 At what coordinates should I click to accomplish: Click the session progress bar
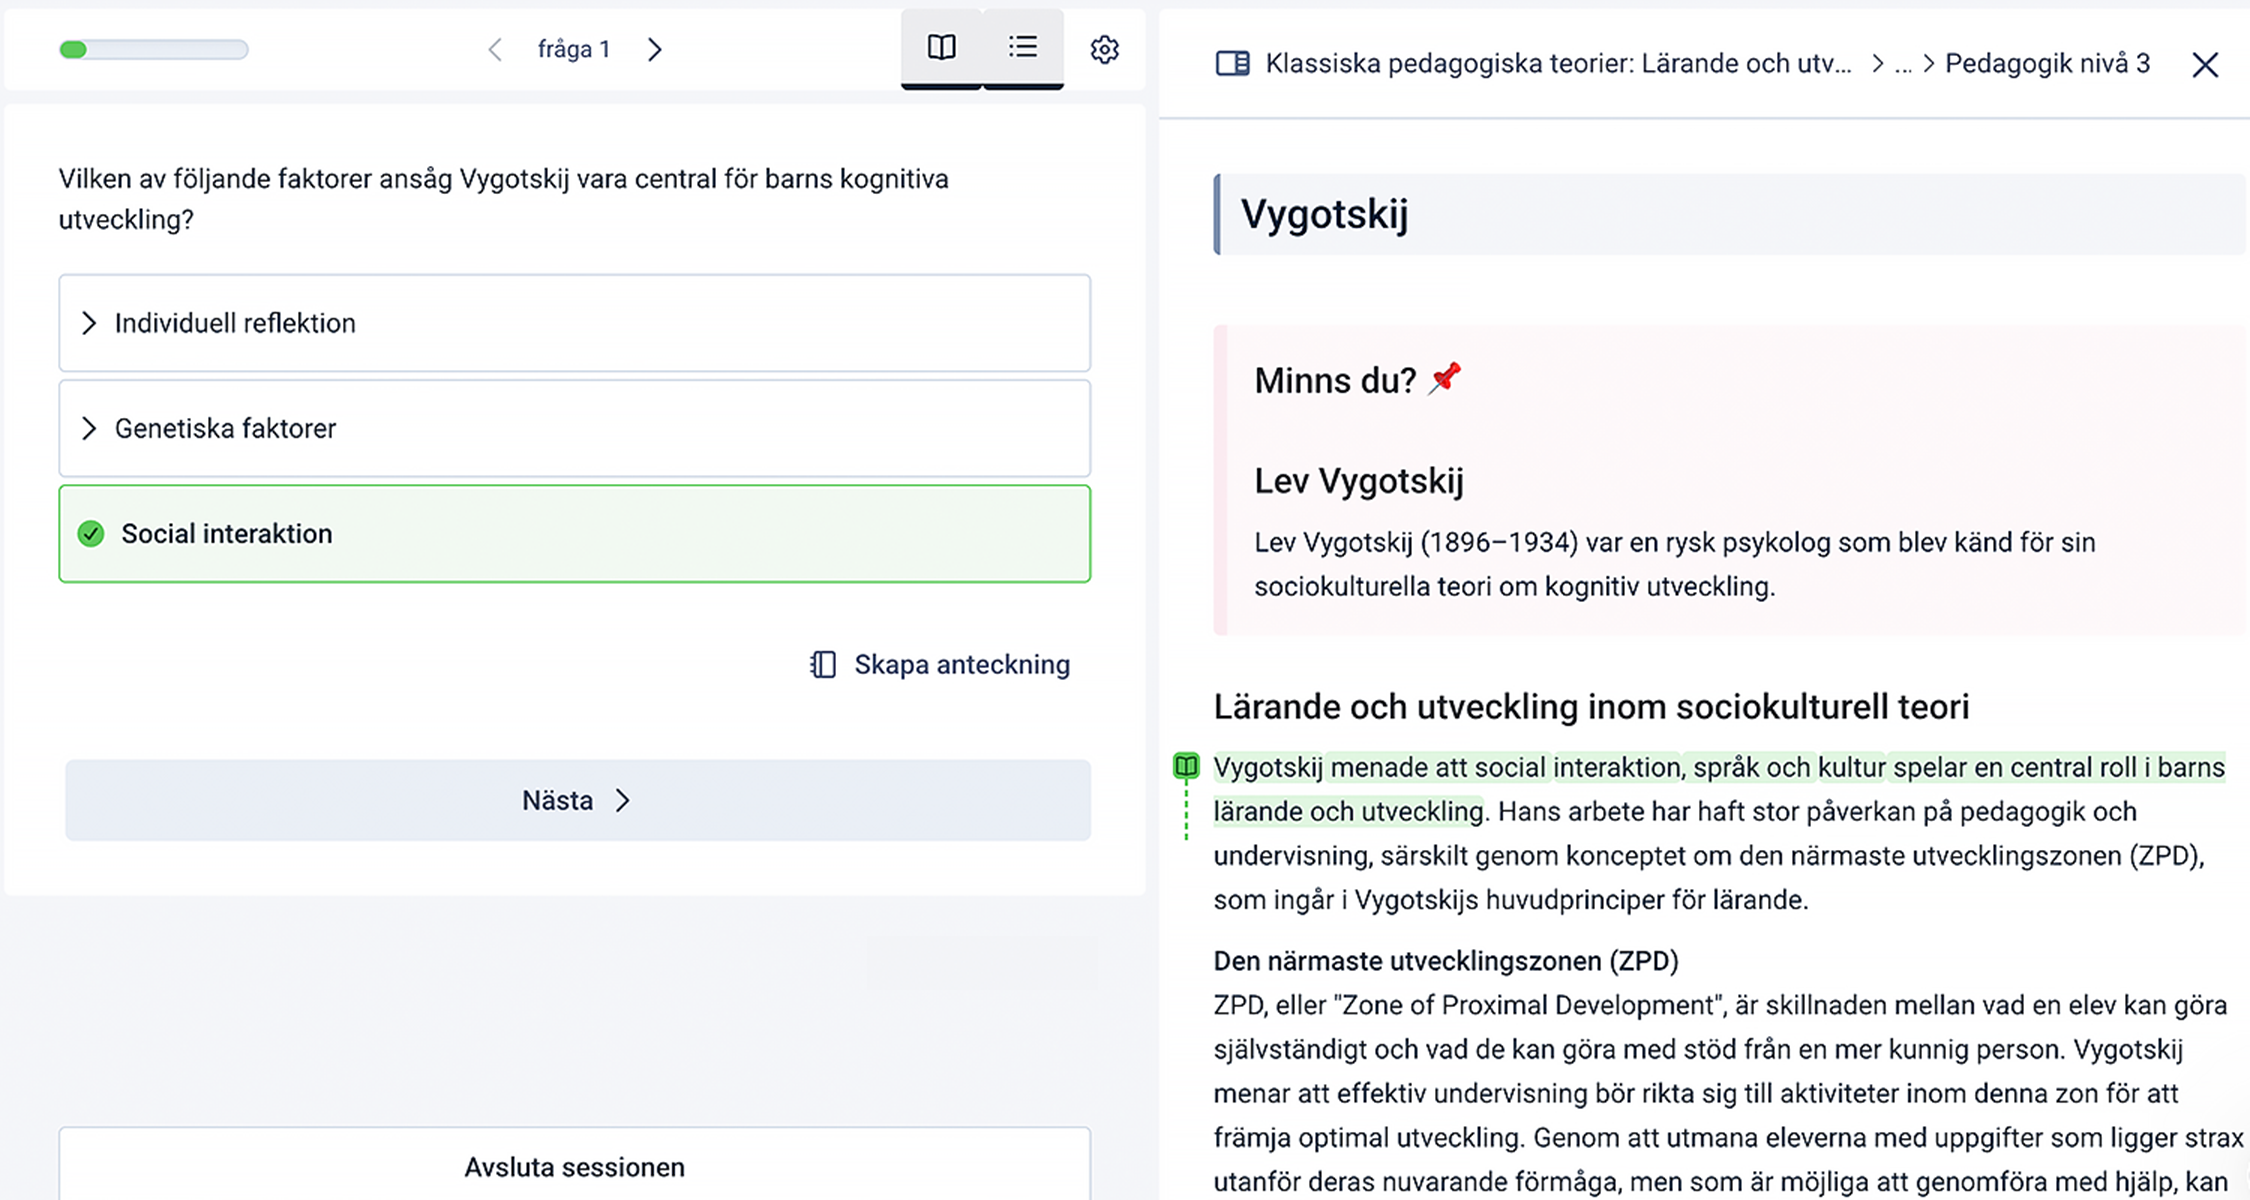pyautogui.click(x=154, y=49)
